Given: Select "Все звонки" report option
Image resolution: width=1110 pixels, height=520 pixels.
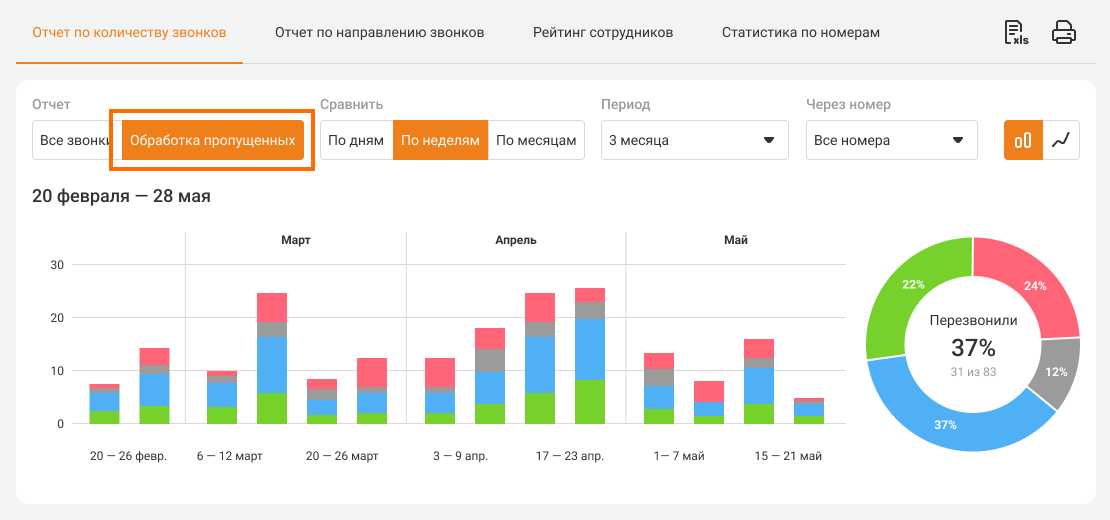Looking at the screenshot, I should 75,141.
